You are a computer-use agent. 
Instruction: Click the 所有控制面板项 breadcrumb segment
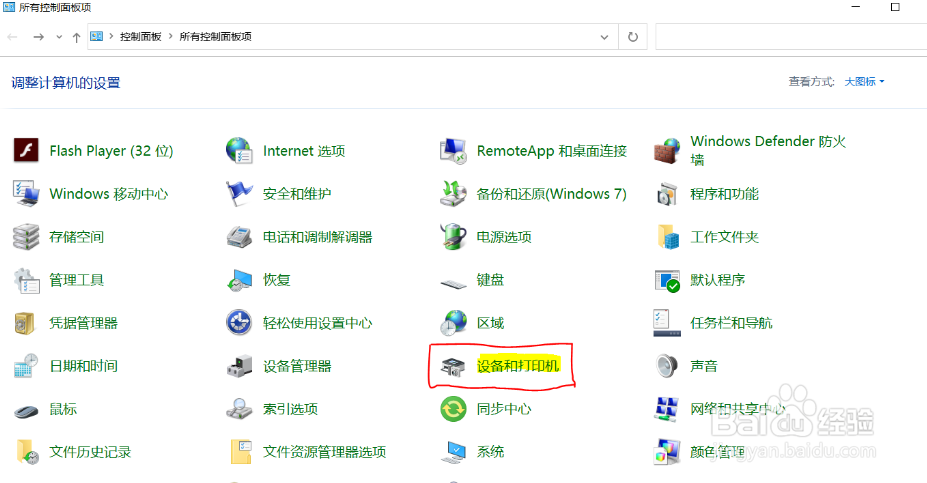215,37
